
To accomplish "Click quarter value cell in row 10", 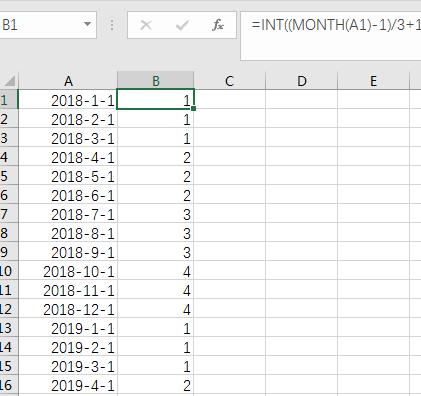I will pos(156,271).
